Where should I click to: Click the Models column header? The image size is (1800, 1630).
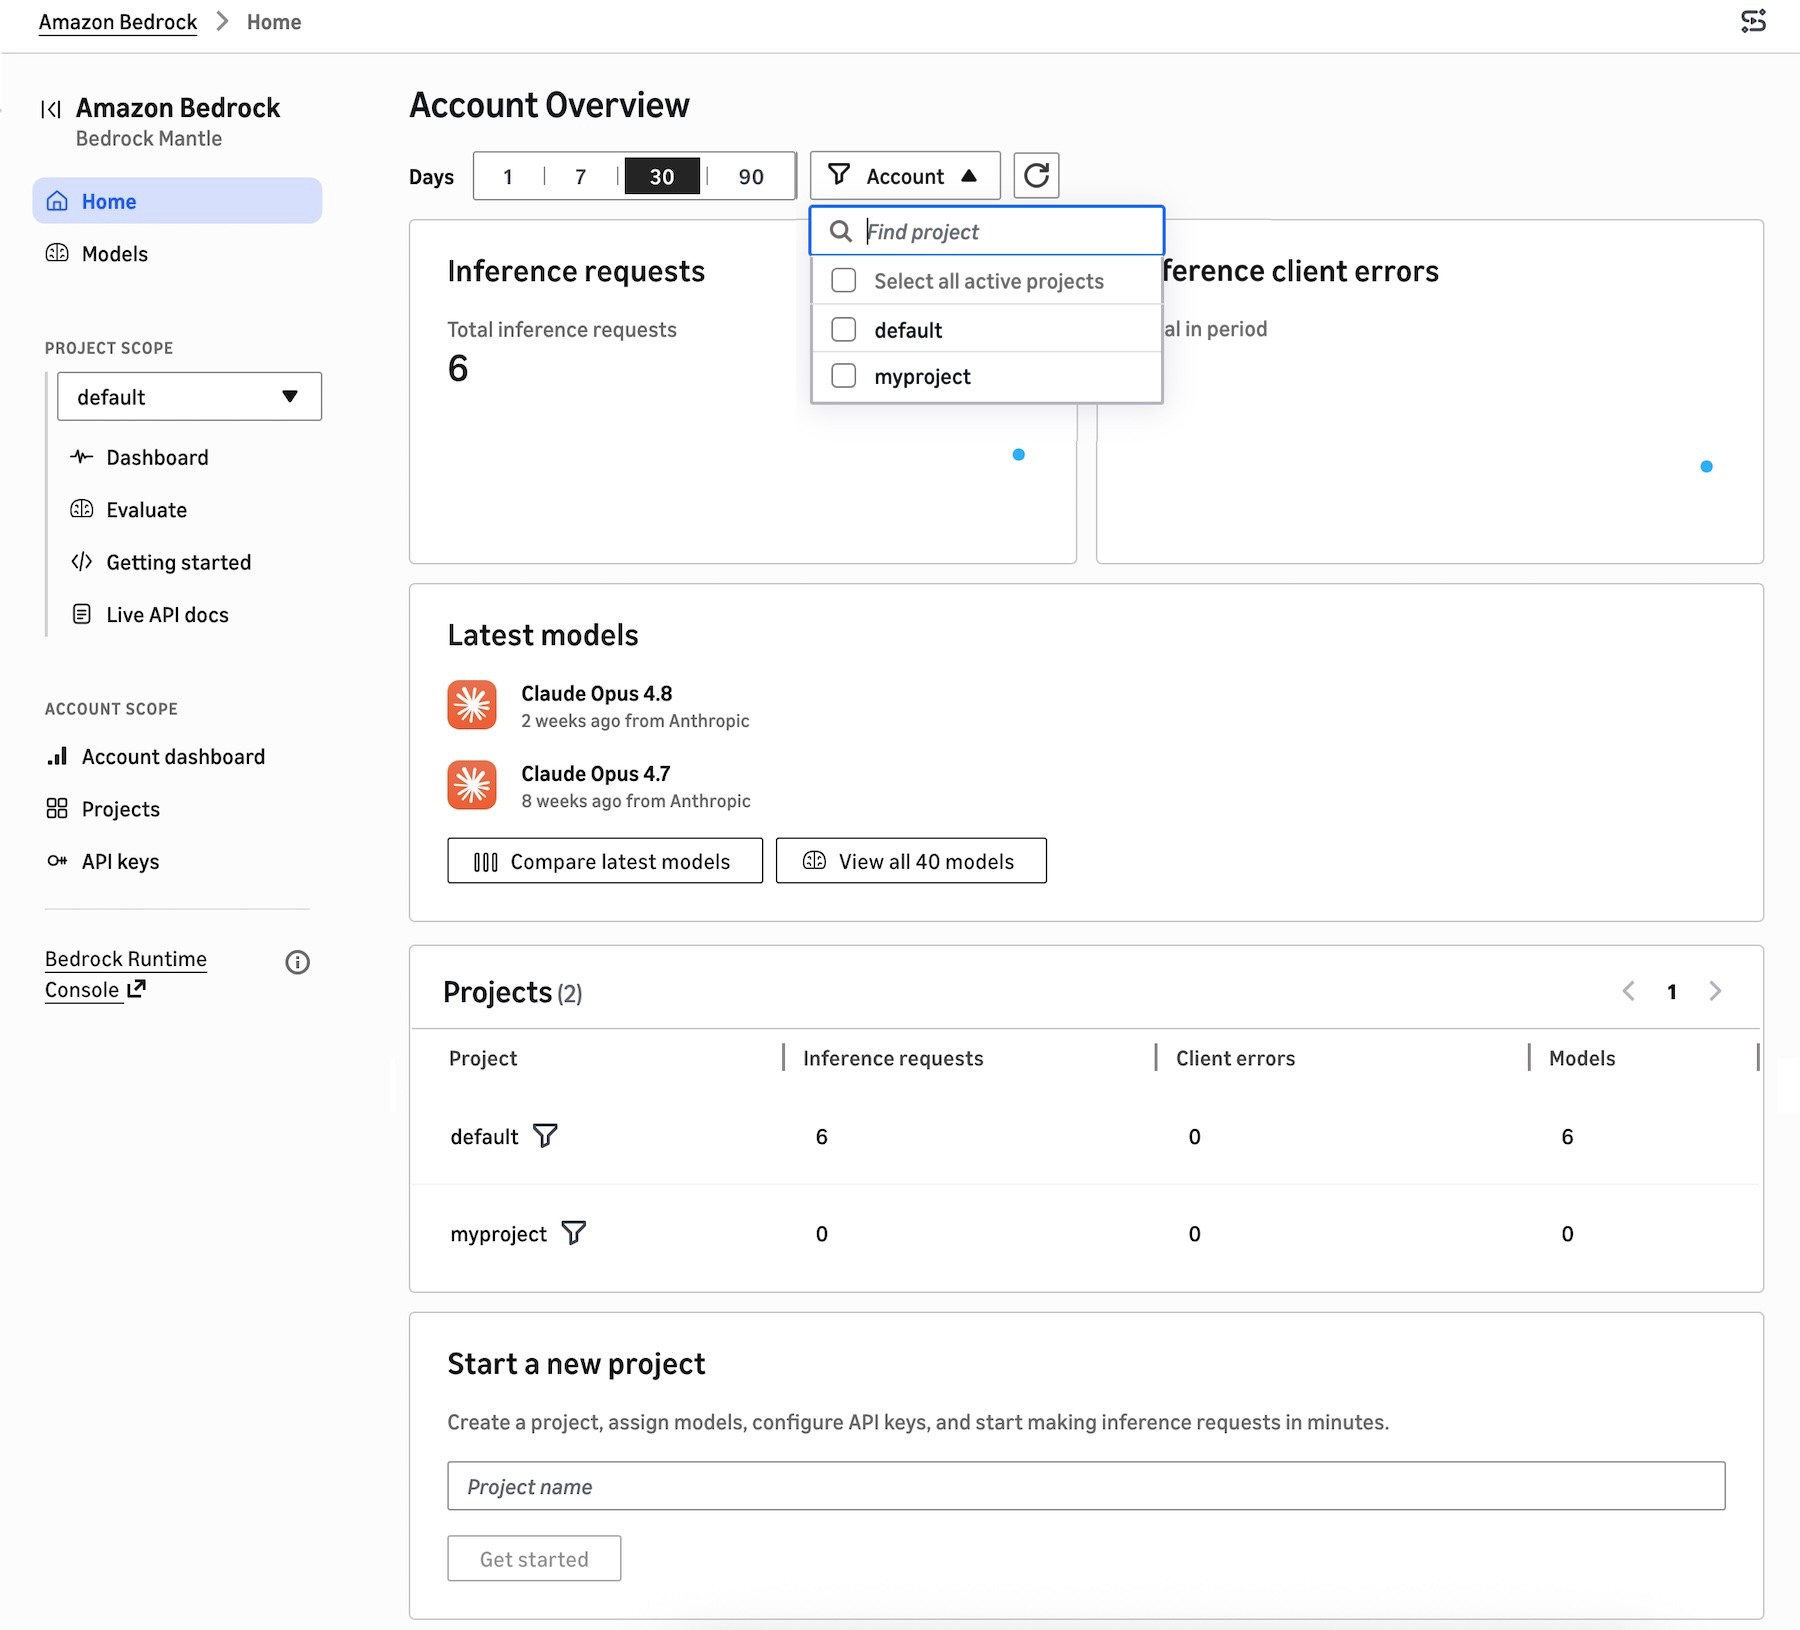click(x=1582, y=1058)
